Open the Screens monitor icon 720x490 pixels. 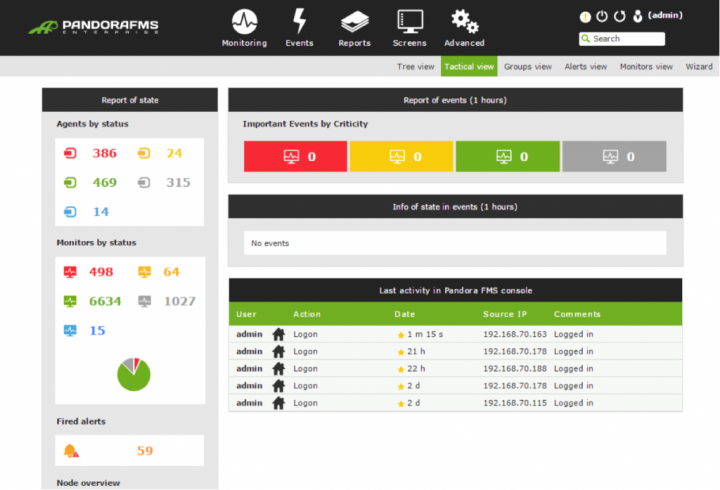tap(409, 22)
